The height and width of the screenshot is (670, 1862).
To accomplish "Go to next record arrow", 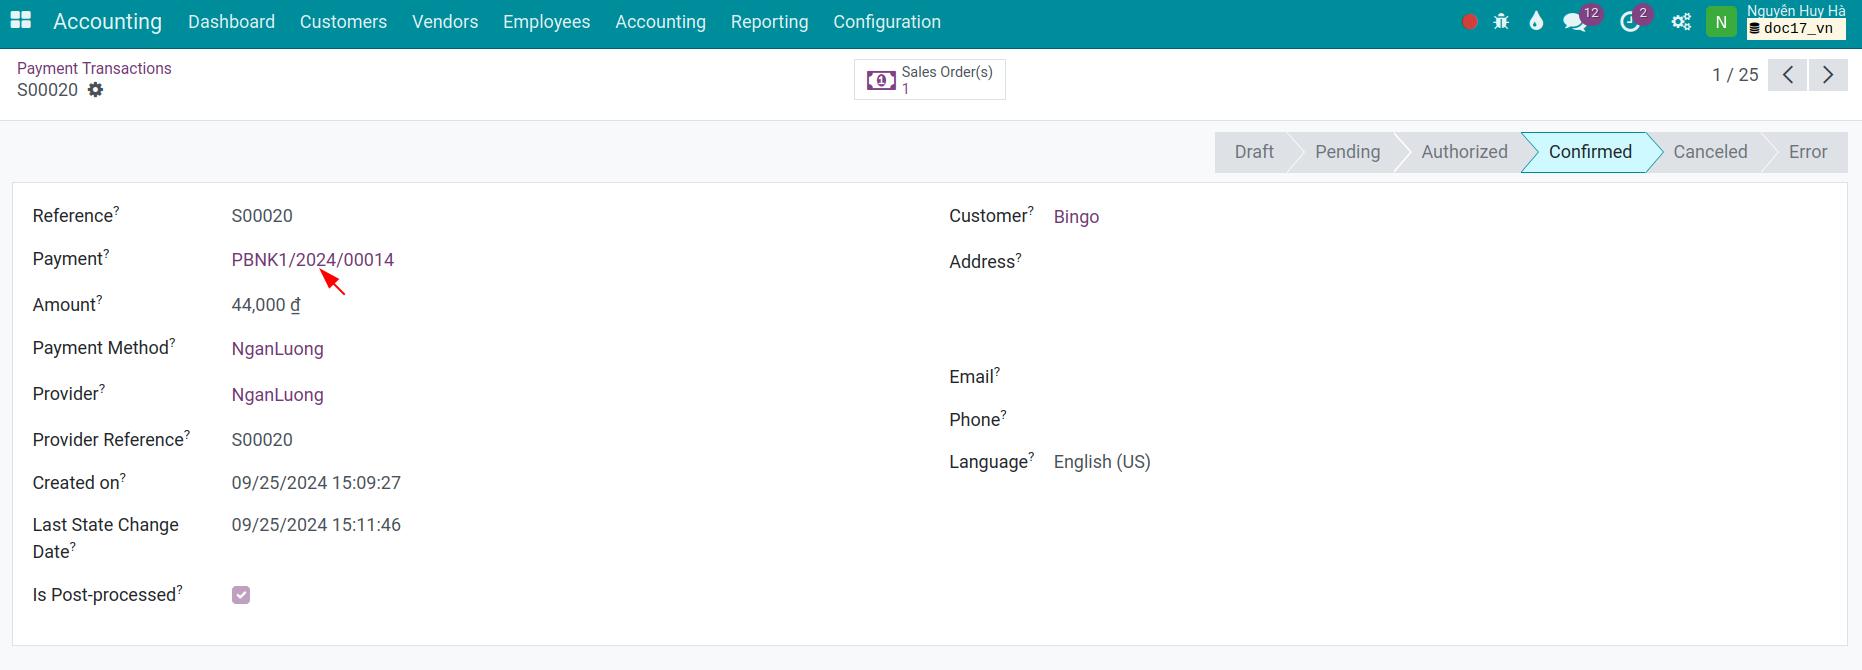I will point(1828,75).
